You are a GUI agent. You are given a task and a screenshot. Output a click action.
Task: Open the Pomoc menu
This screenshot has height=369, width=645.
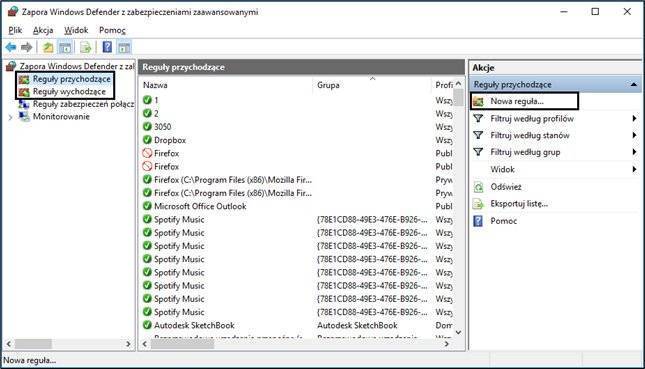tap(112, 30)
